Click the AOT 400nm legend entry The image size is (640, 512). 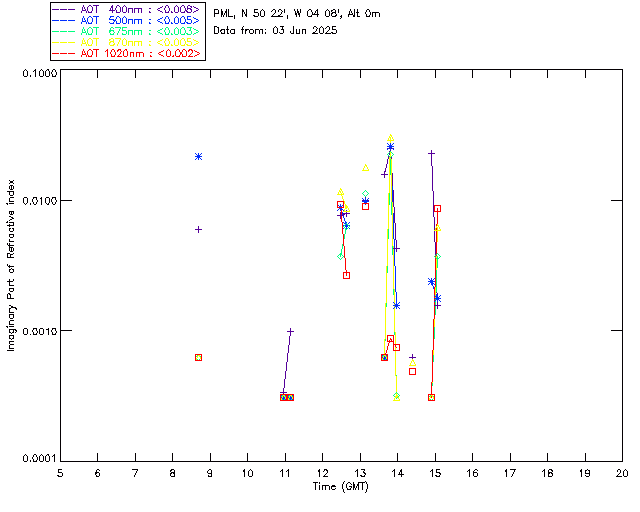click(127, 9)
